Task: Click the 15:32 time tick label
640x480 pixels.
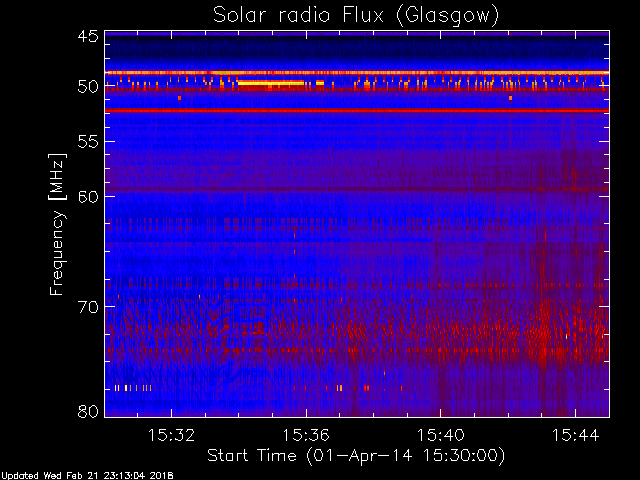Action: 171,435
